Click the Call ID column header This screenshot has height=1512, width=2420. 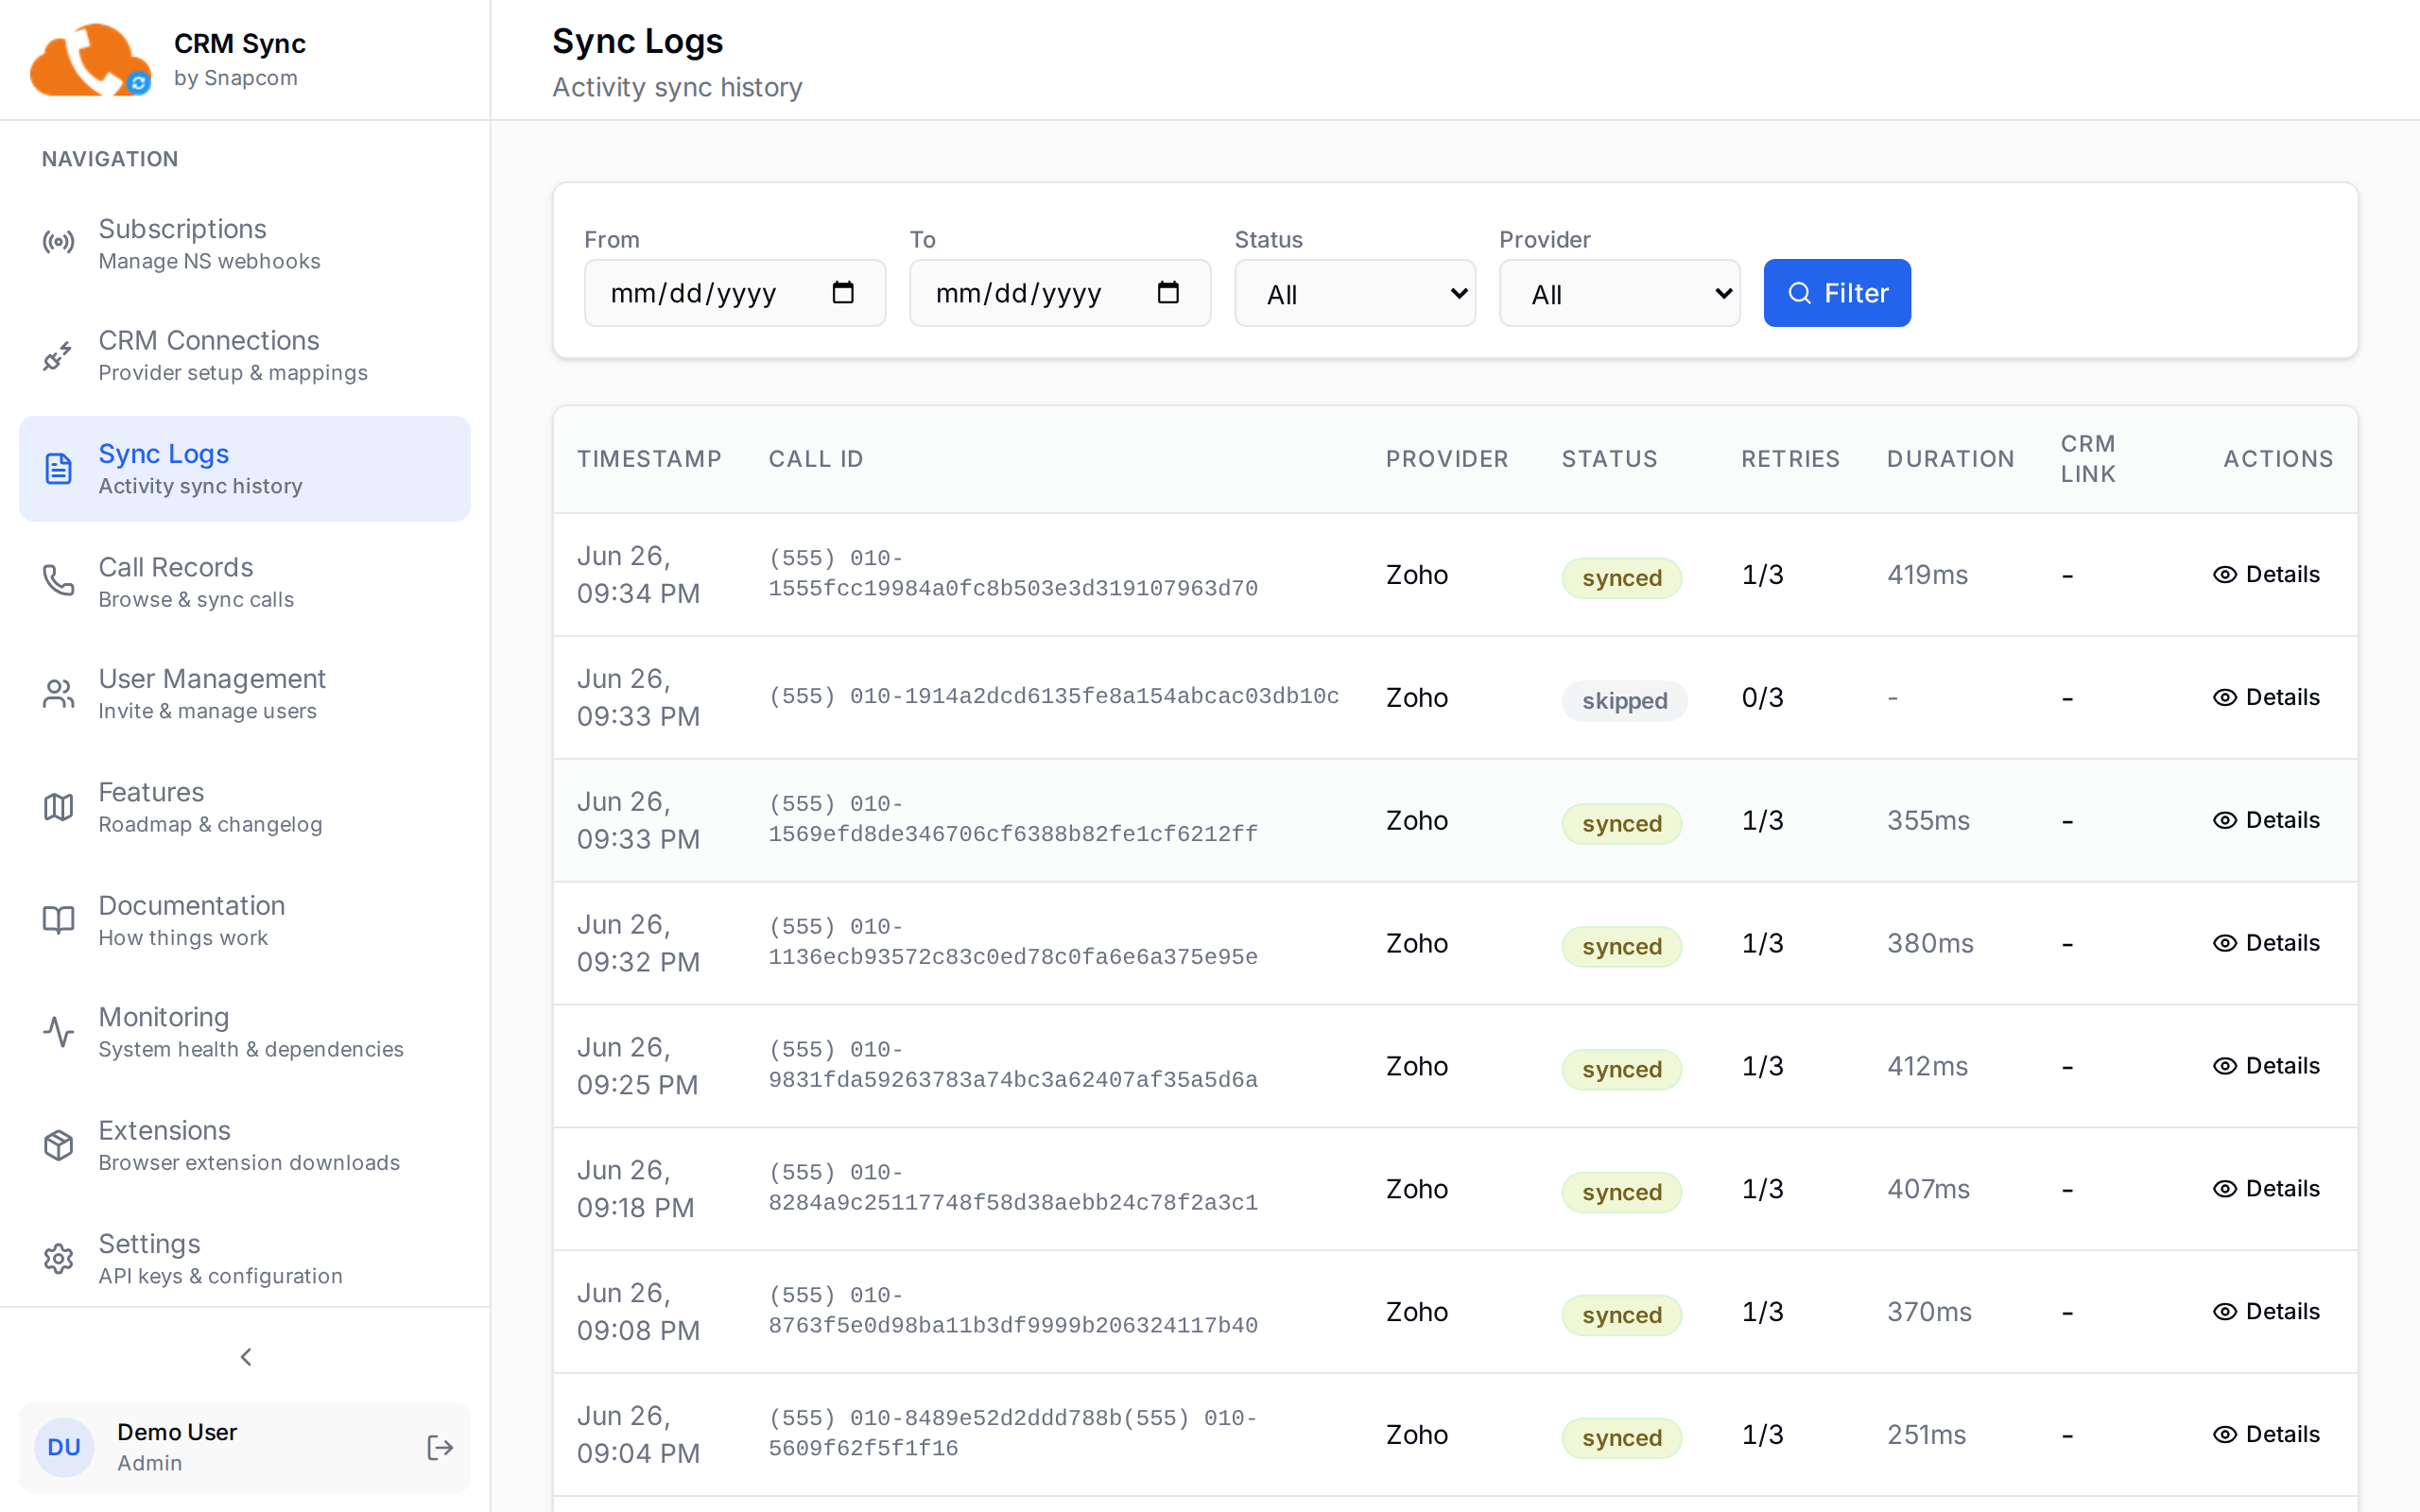coord(816,459)
